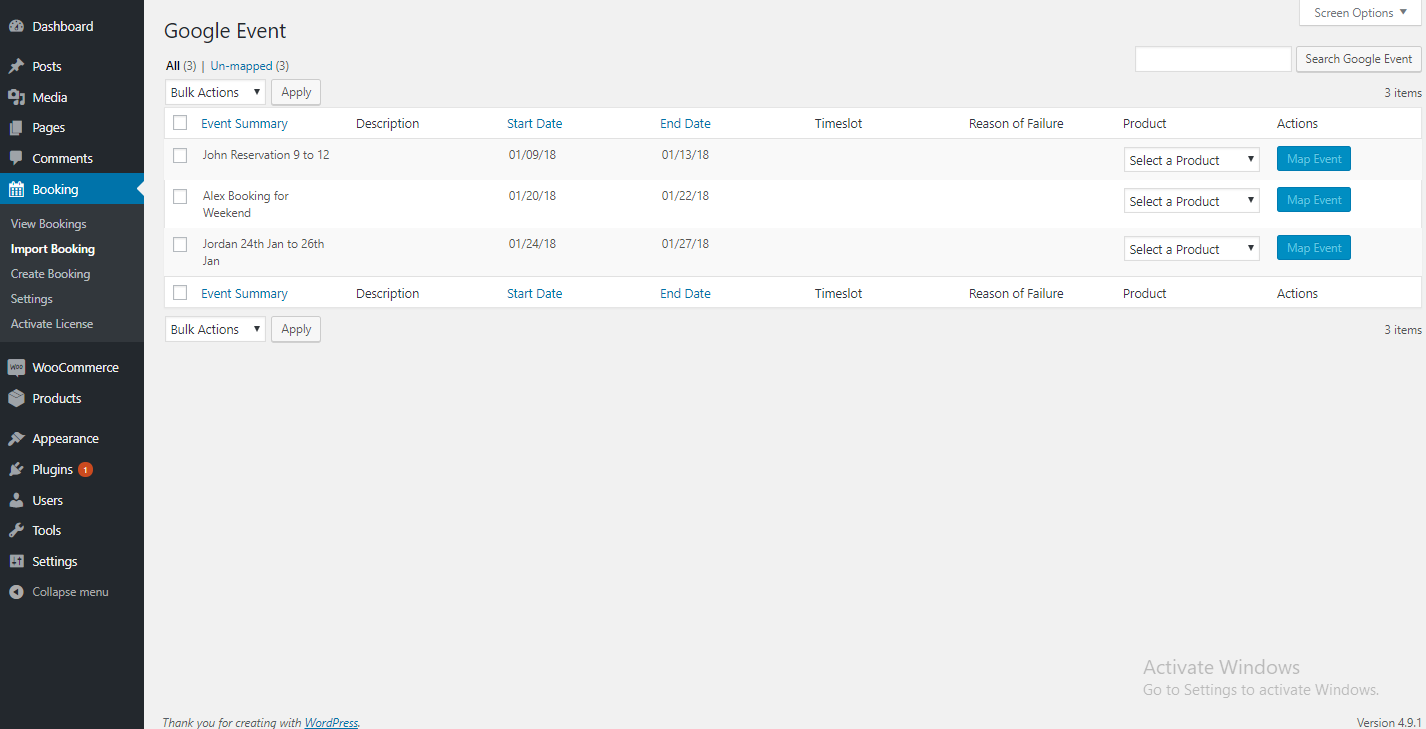
Task: Open the Appearance brush icon
Action: 18,438
